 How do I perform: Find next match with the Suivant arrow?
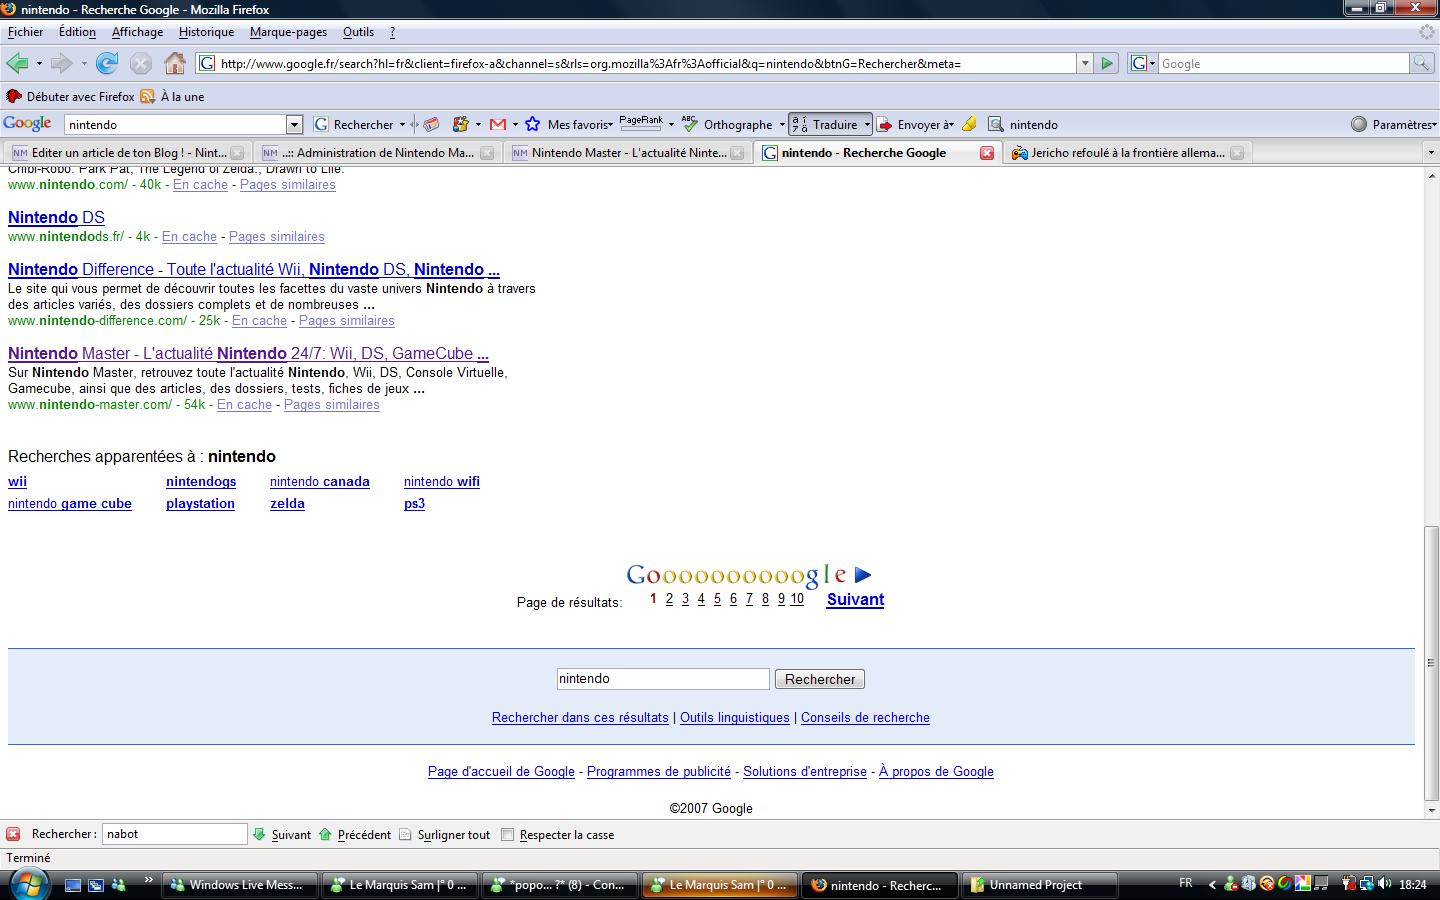[282, 835]
